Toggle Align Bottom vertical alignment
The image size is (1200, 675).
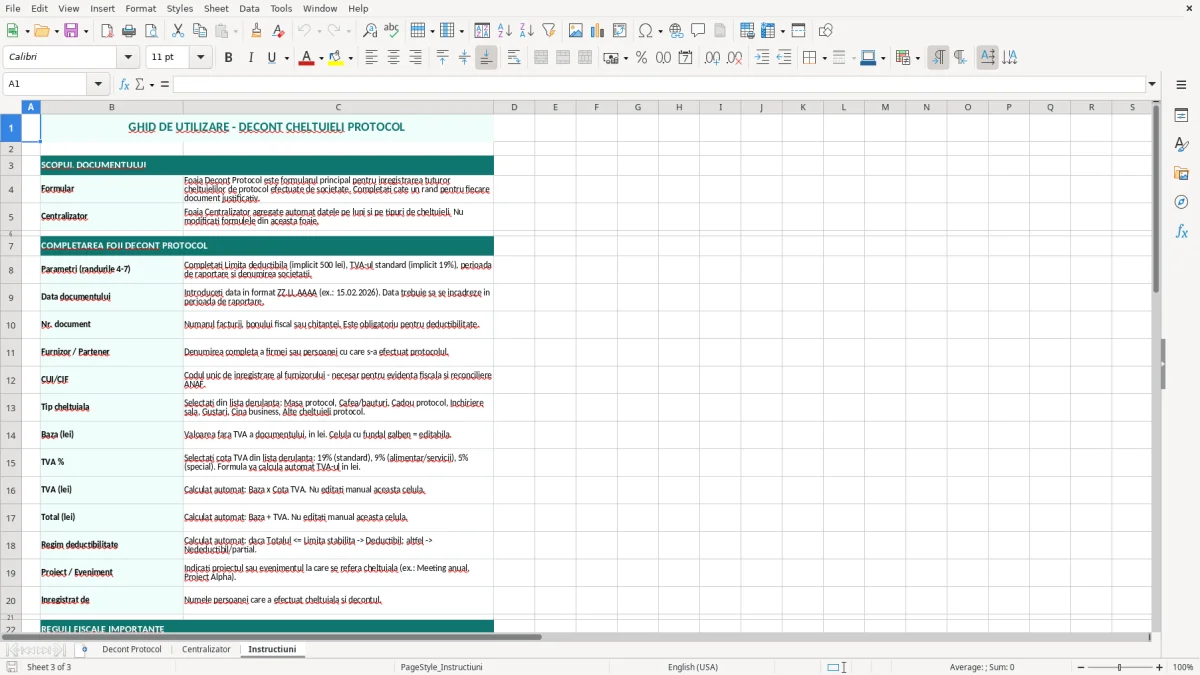click(x=486, y=58)
